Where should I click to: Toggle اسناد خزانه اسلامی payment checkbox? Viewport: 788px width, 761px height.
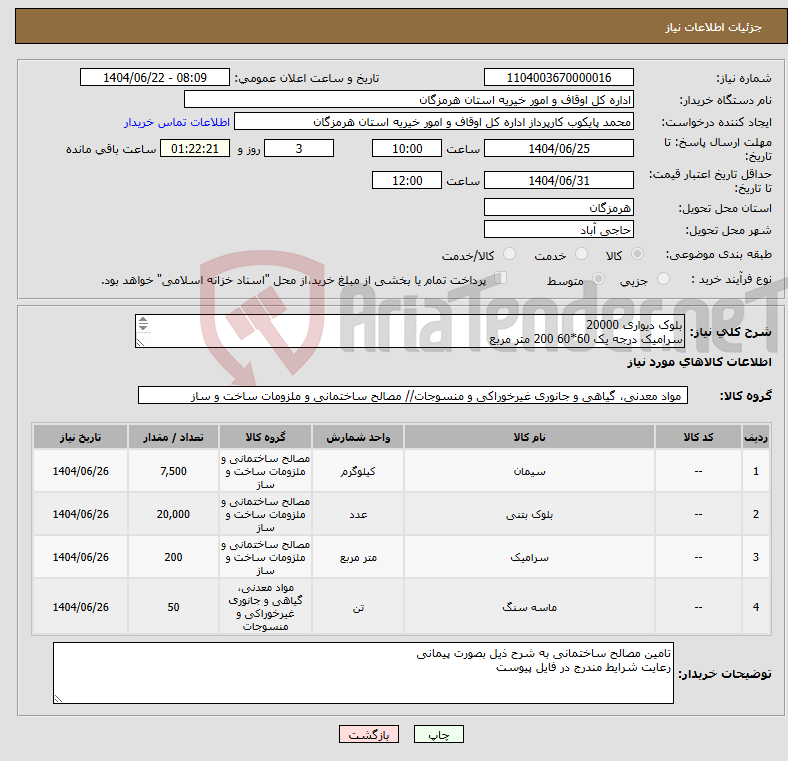point(501,278)
